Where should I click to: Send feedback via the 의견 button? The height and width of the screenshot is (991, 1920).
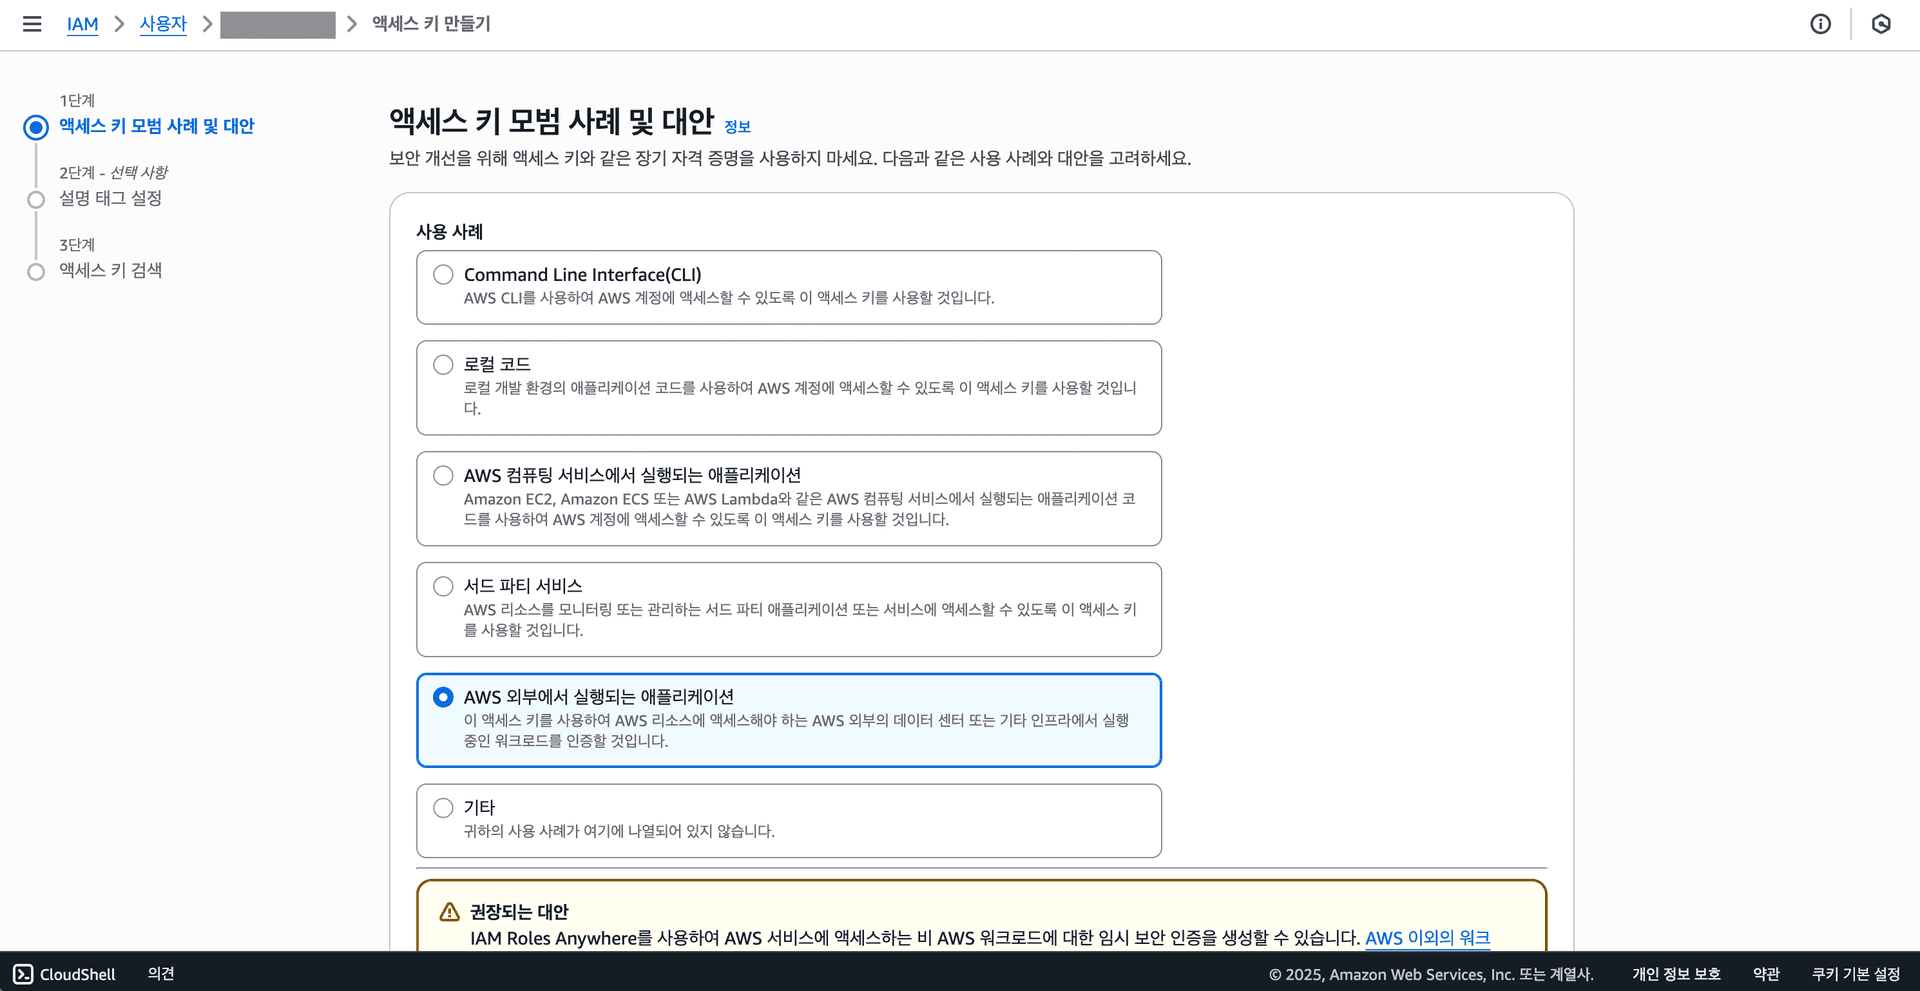159,973
